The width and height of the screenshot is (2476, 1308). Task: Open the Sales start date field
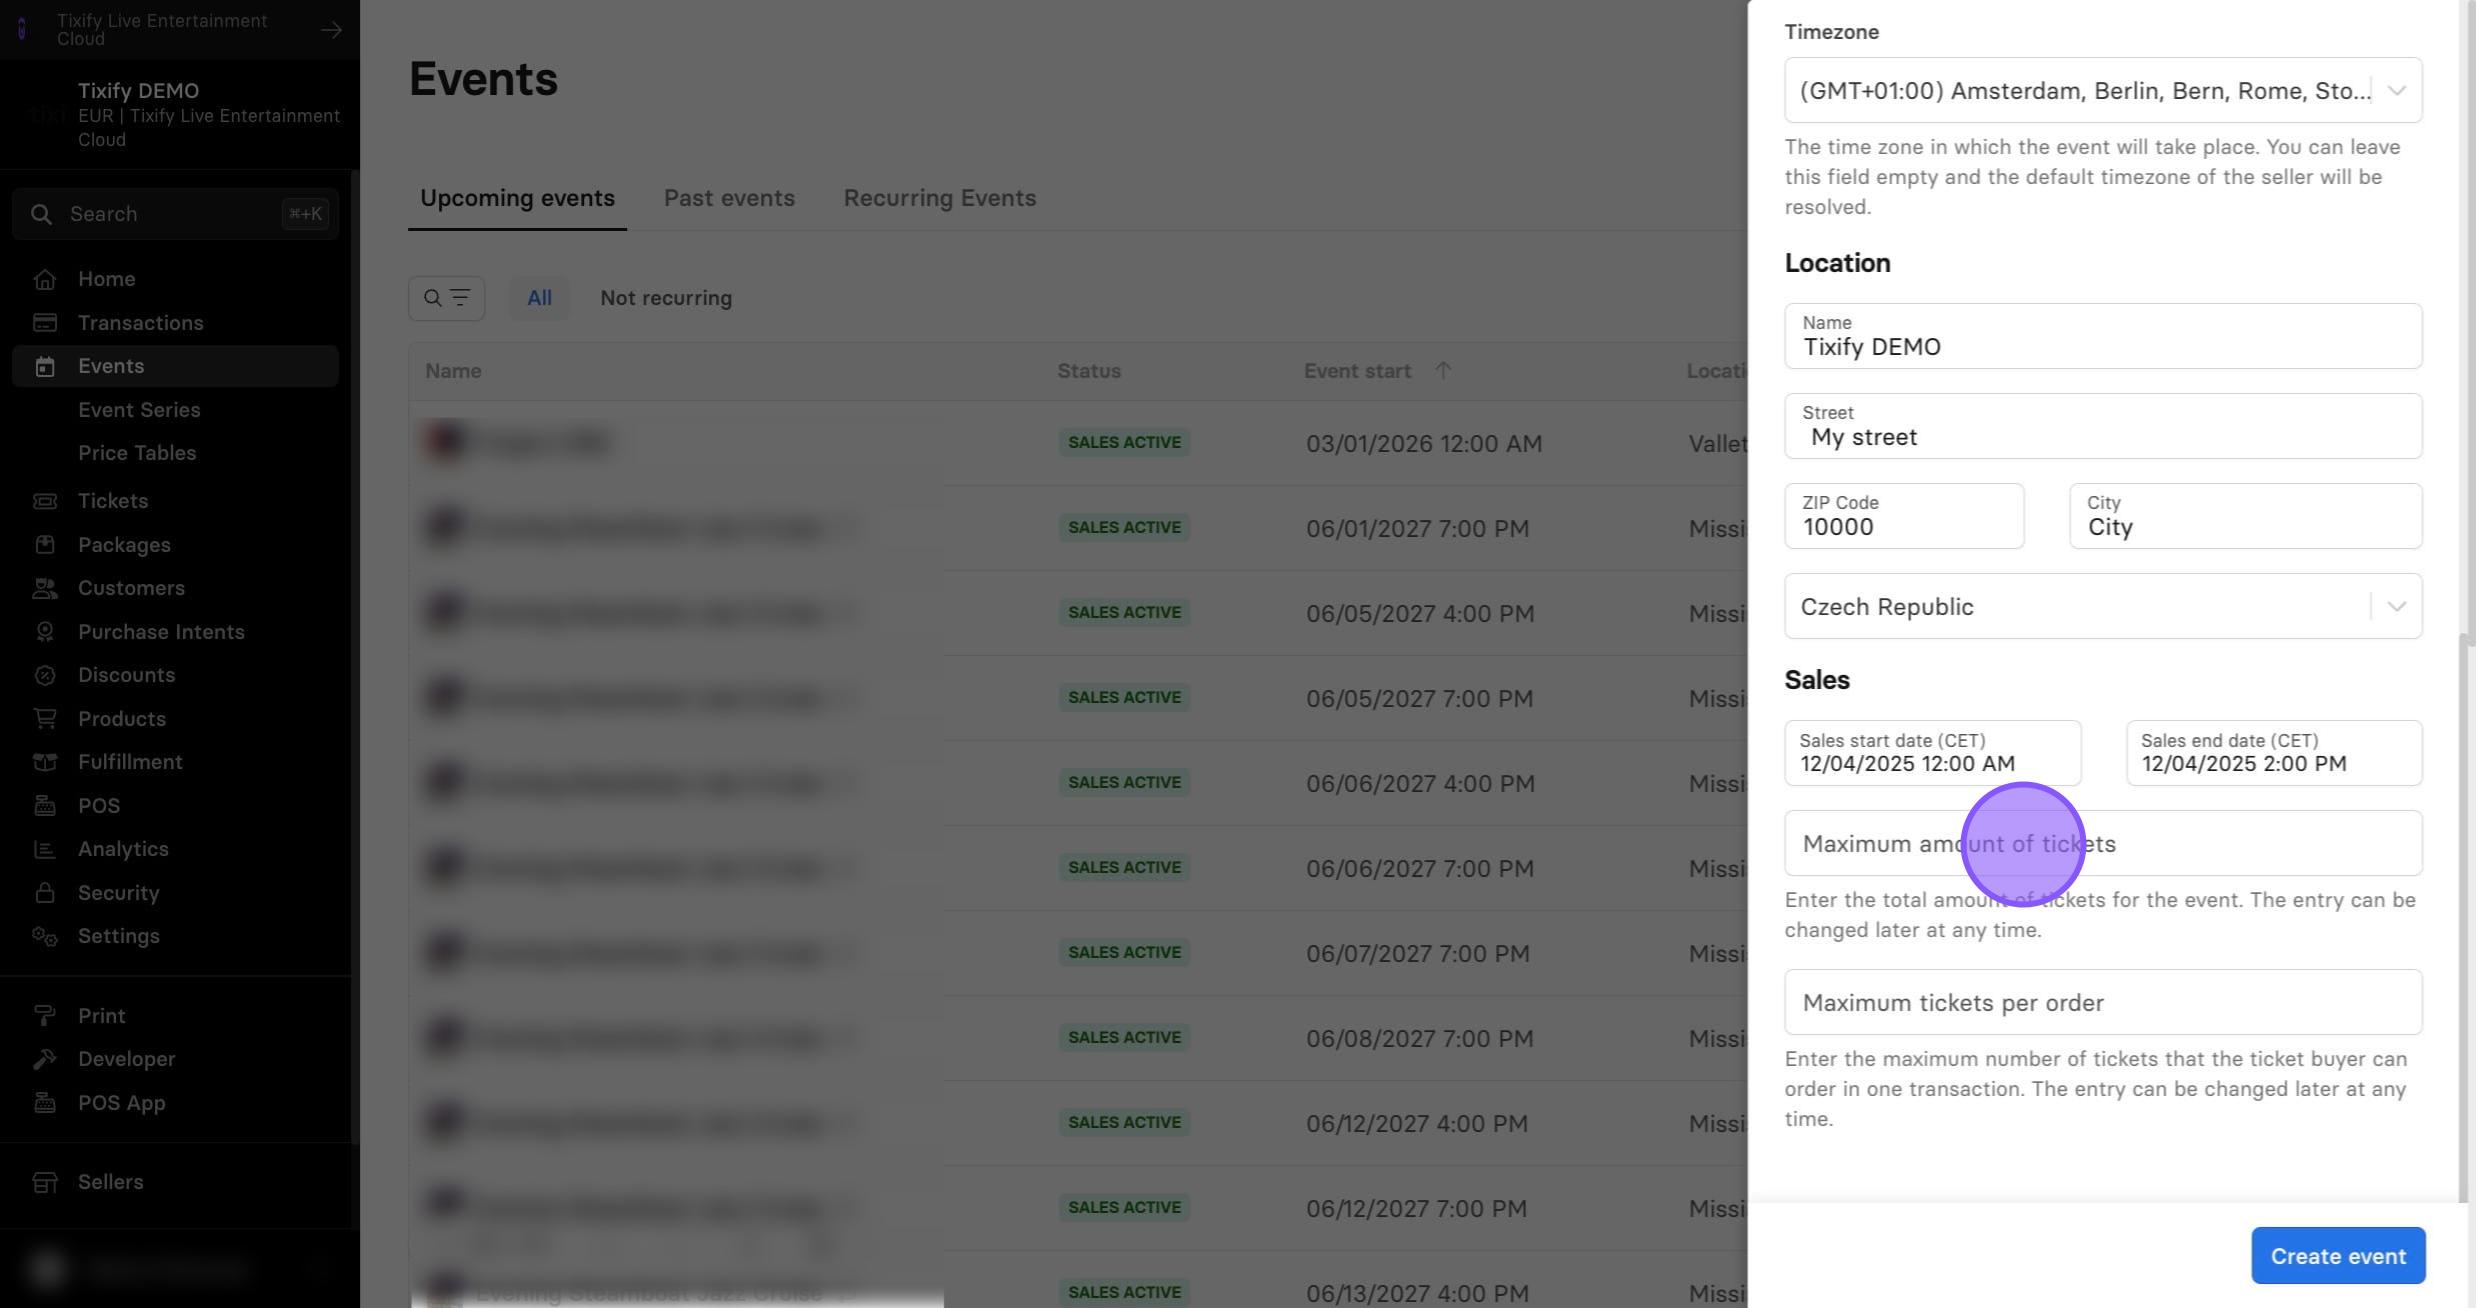1932,753
